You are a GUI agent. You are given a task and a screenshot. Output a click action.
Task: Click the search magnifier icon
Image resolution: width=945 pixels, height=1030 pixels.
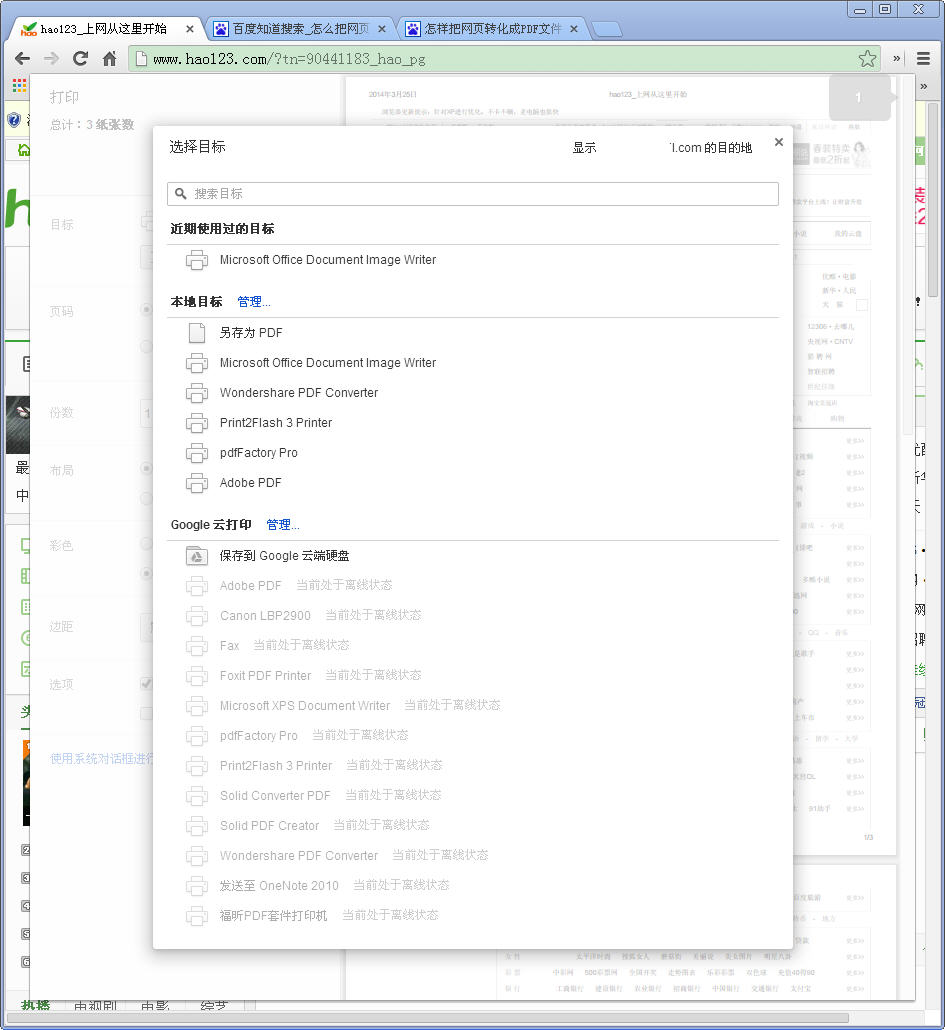point(181,194)
